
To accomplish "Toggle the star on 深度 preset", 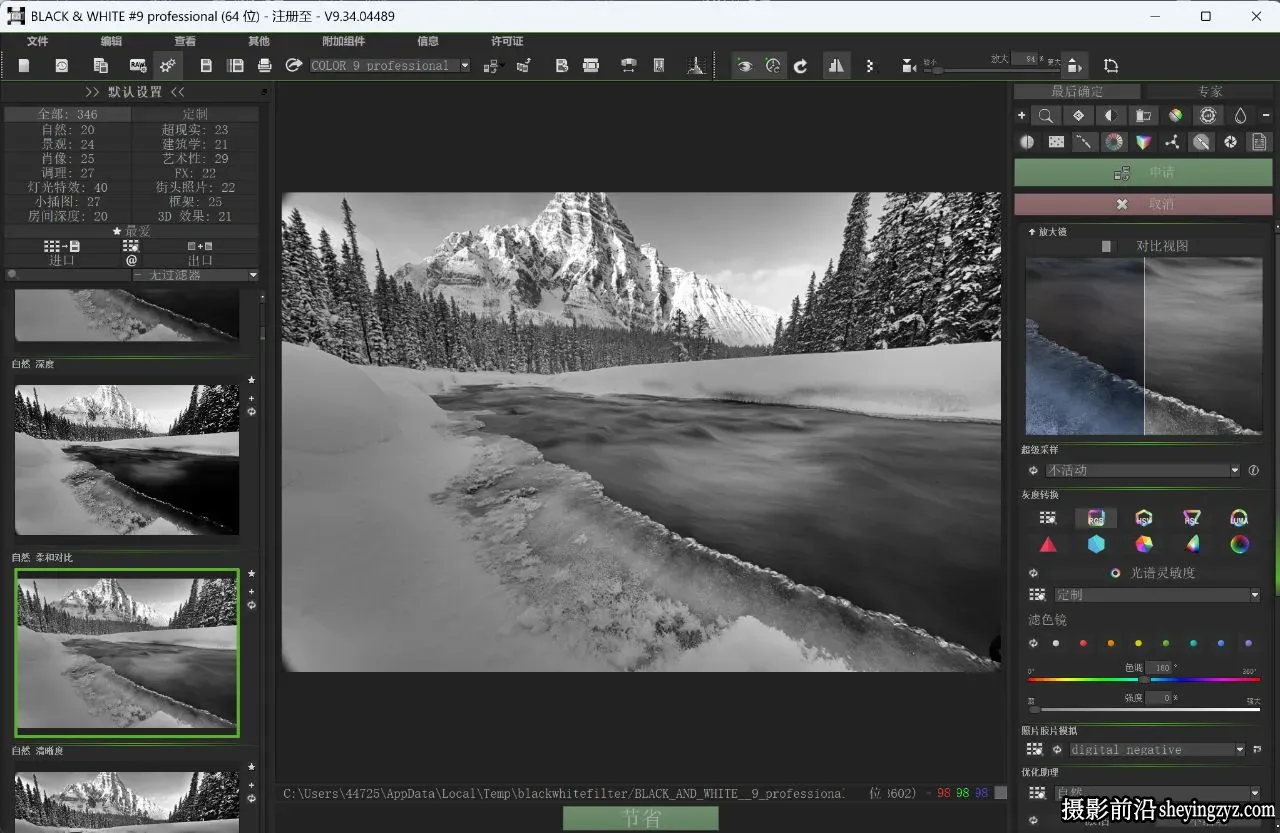I will pos(251,380).
